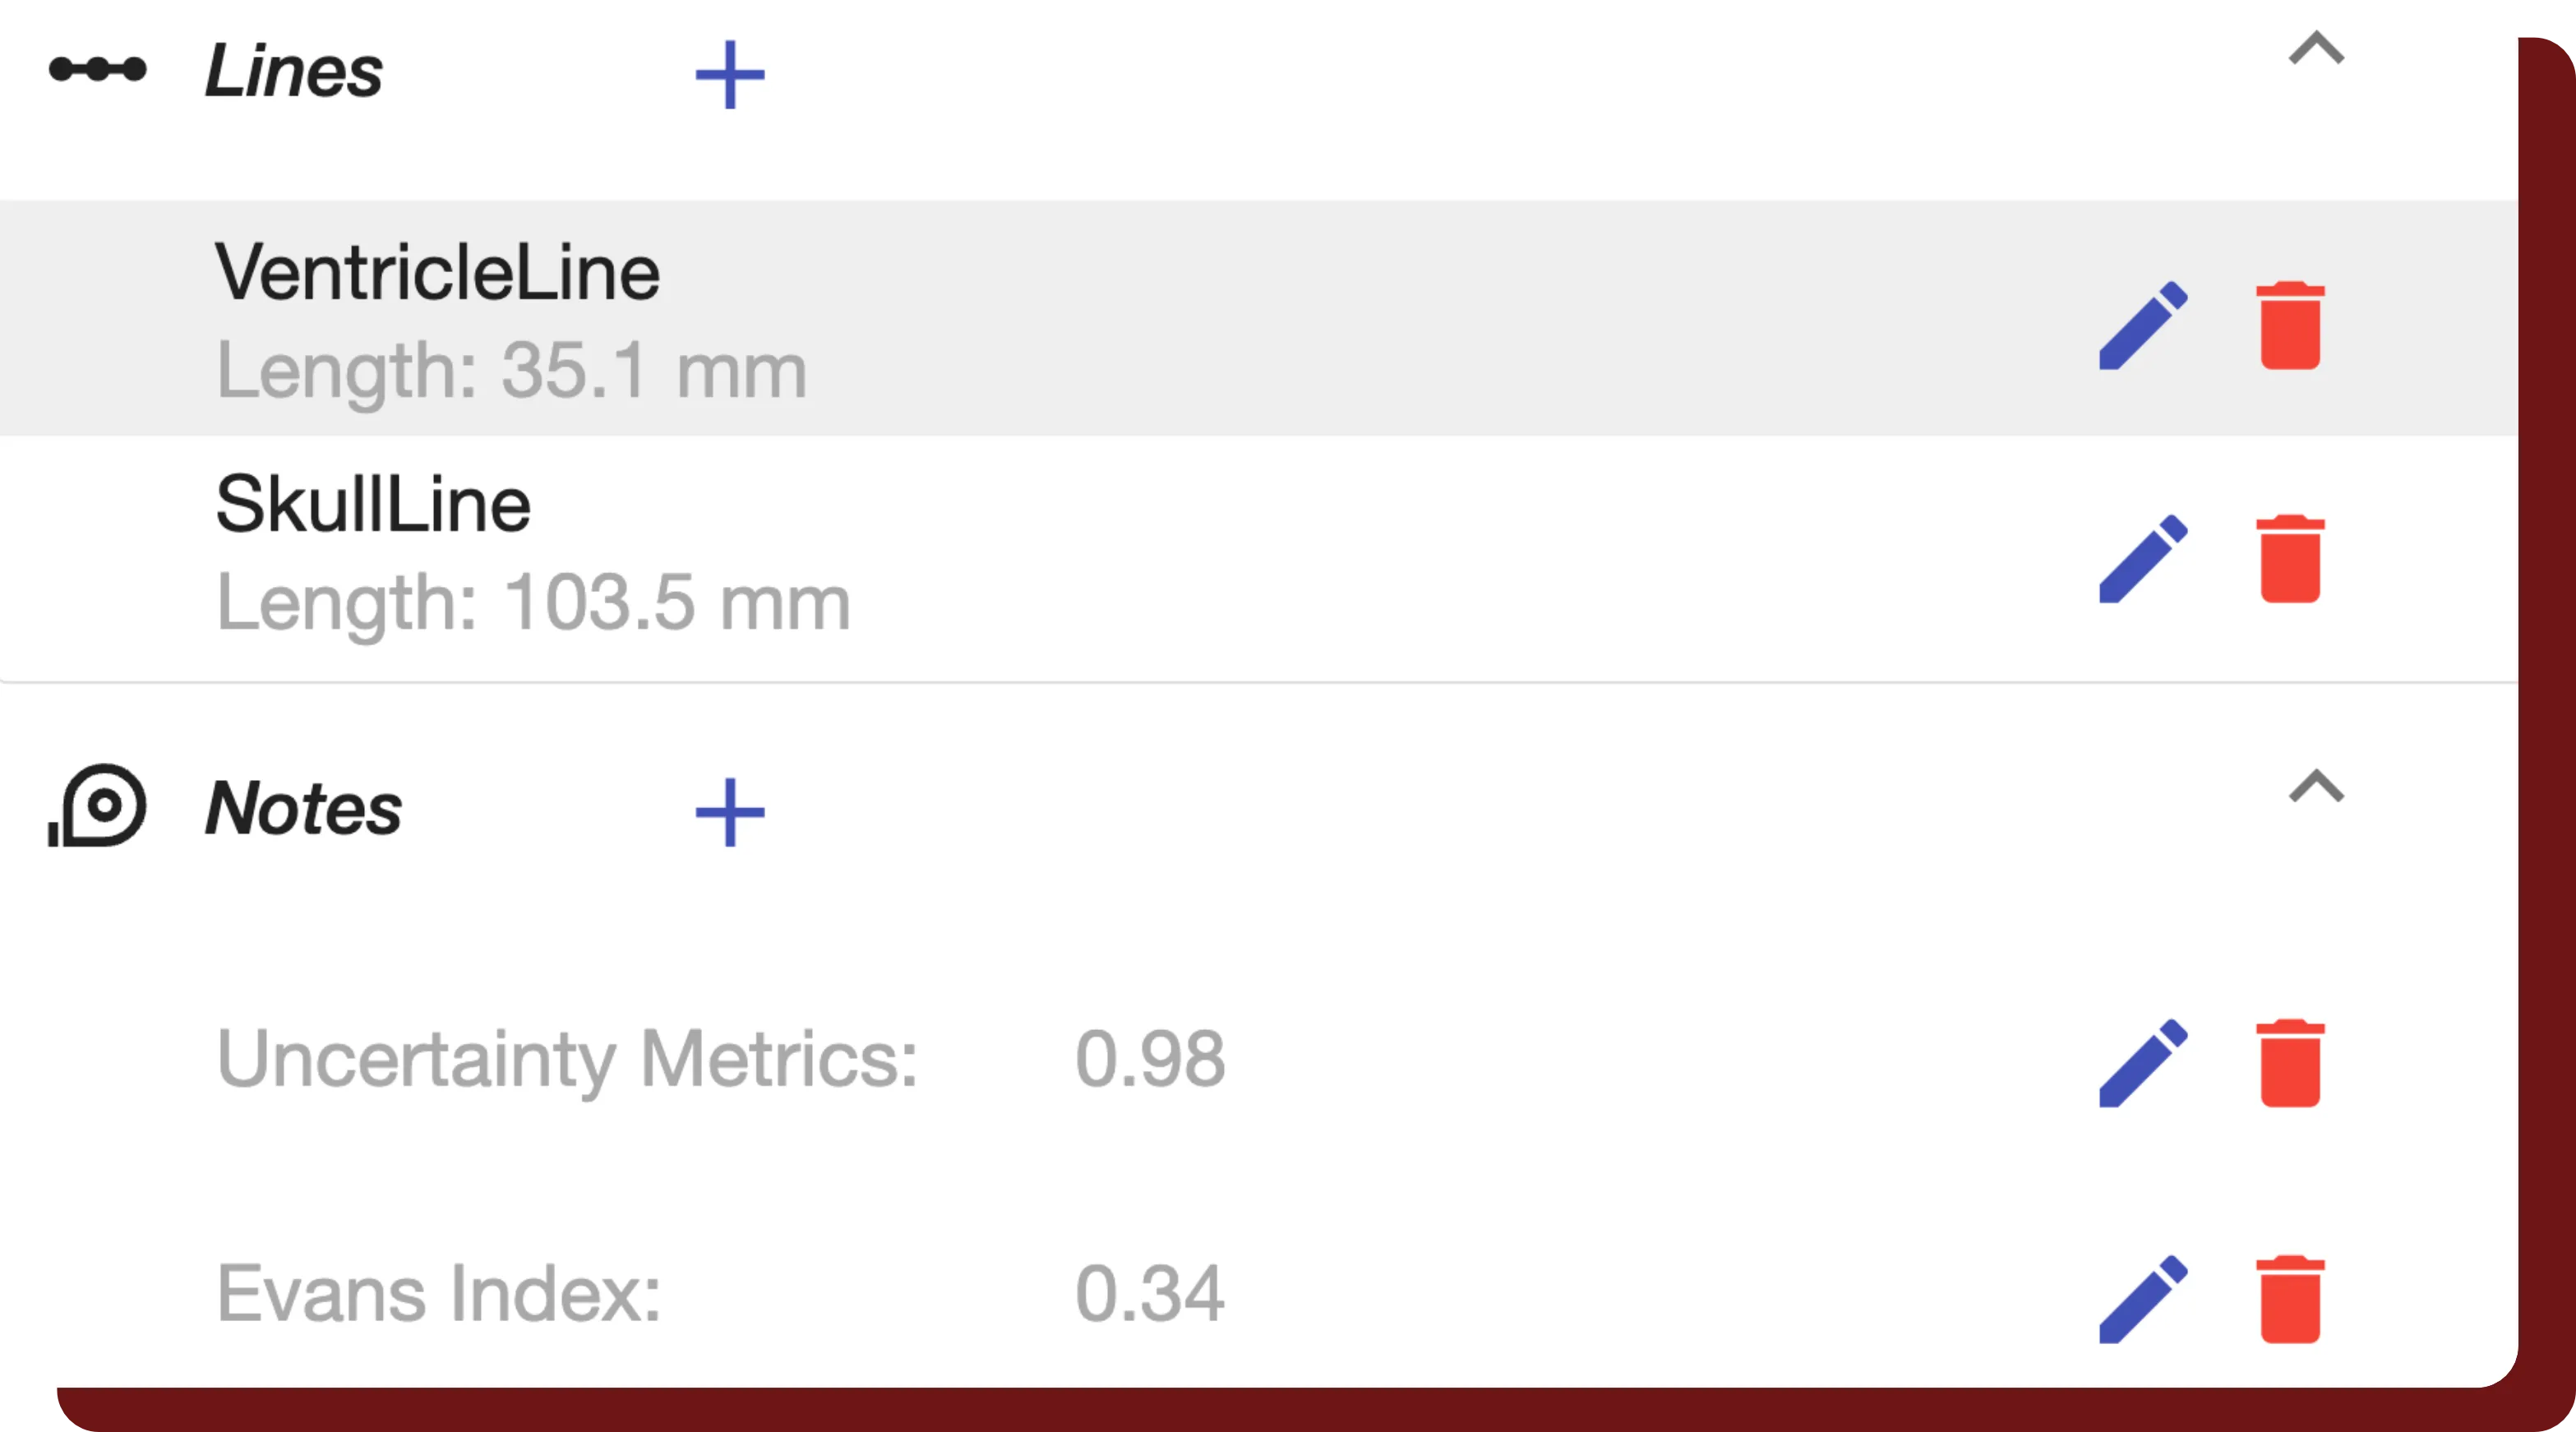
Task: Collapse the Lines section chevron
Action: point(2316,49)
